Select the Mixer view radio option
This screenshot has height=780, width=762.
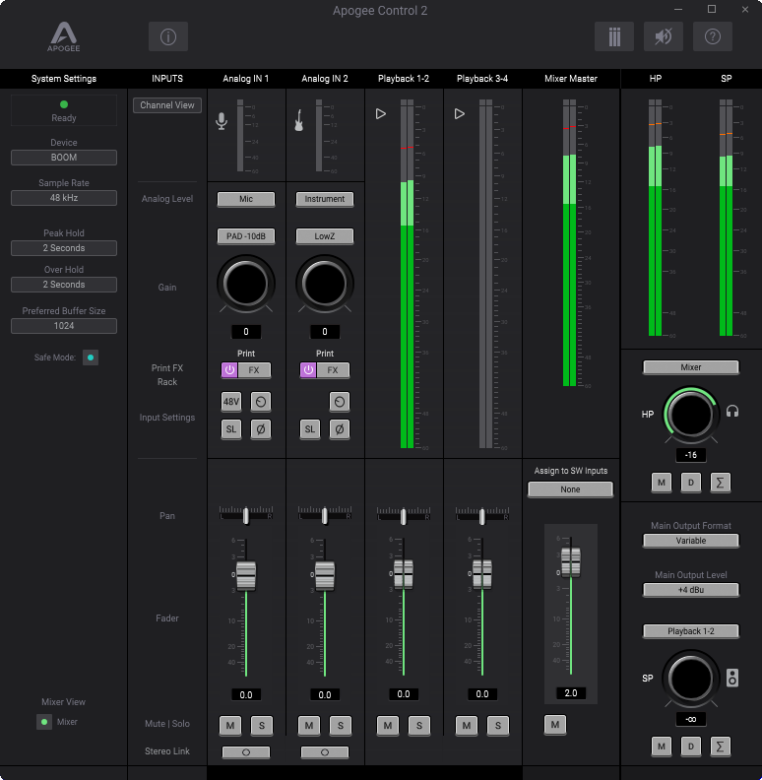tap(44, 722)
